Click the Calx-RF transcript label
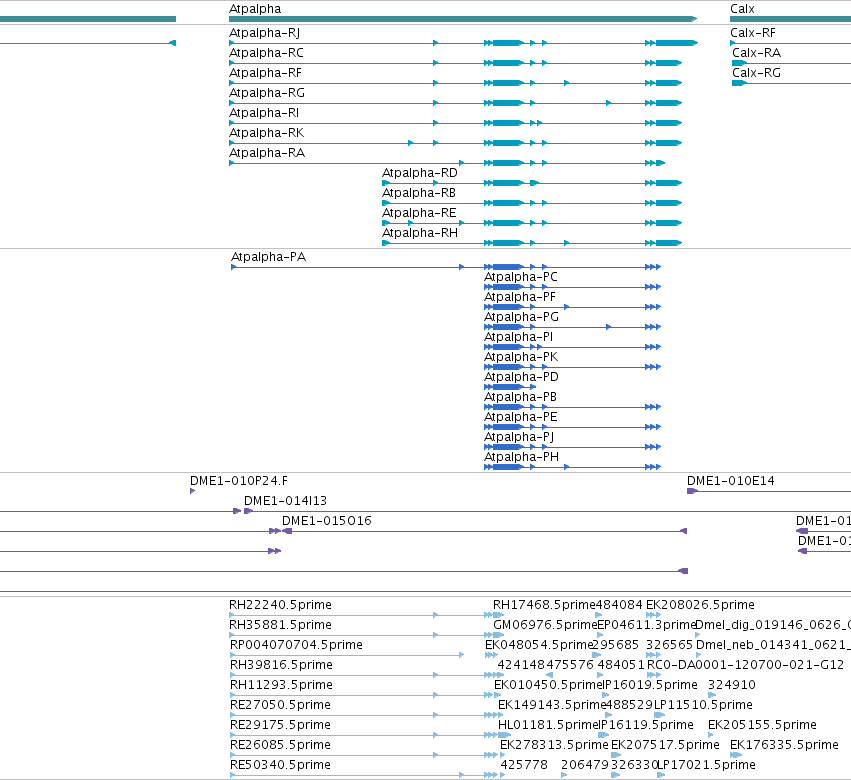Image resolution: width=851 pixels, height=780 pixels. [753, 33]
